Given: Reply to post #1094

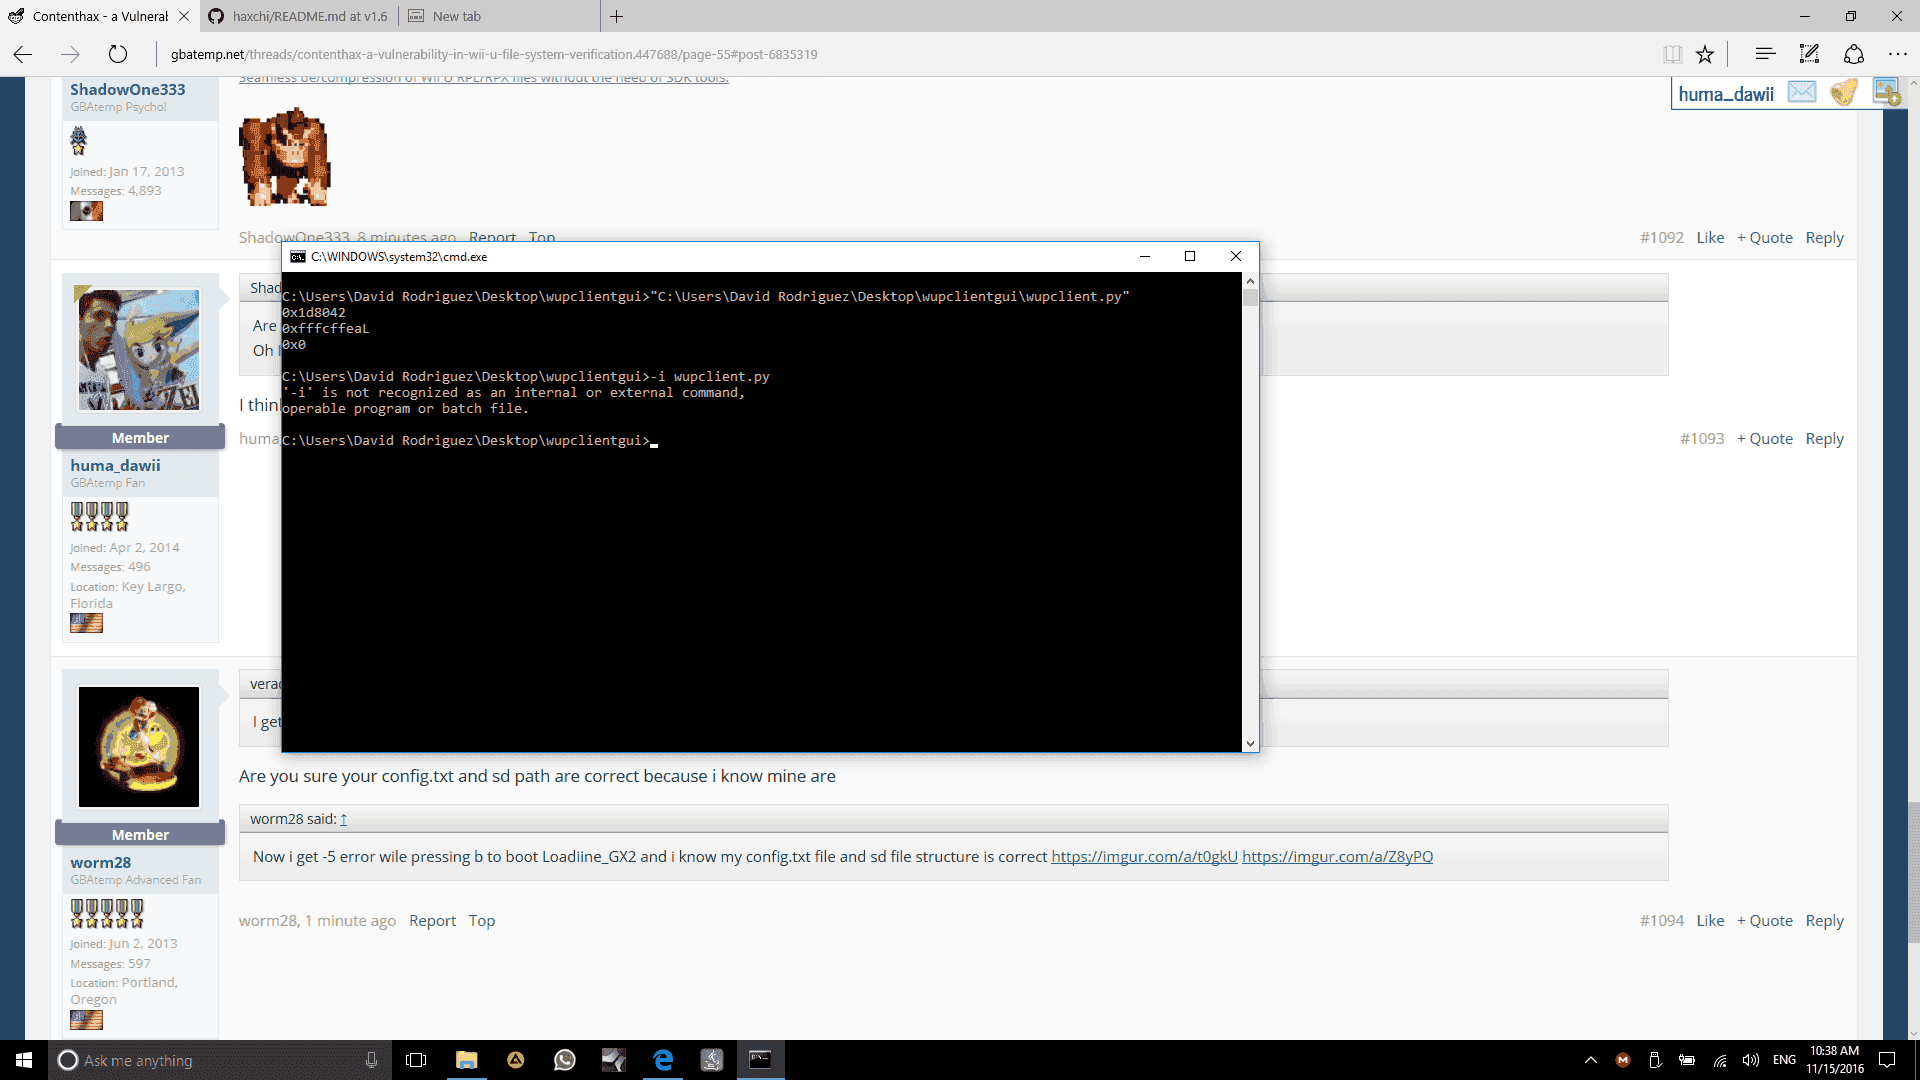Looking at the screenshot, I should (1825, 920).
